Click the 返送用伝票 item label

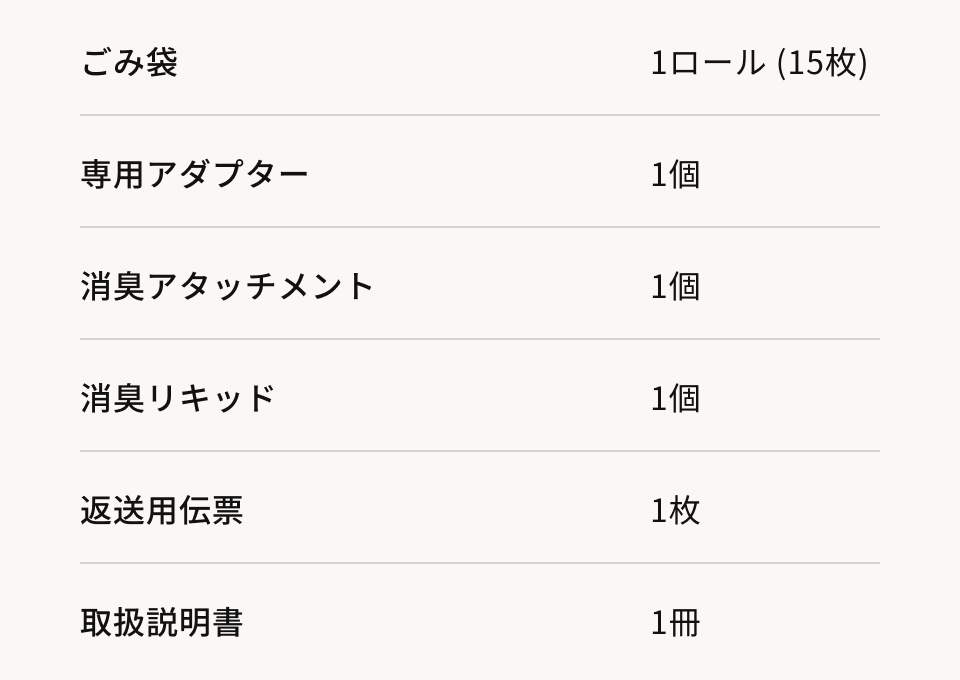click(162, 510)
